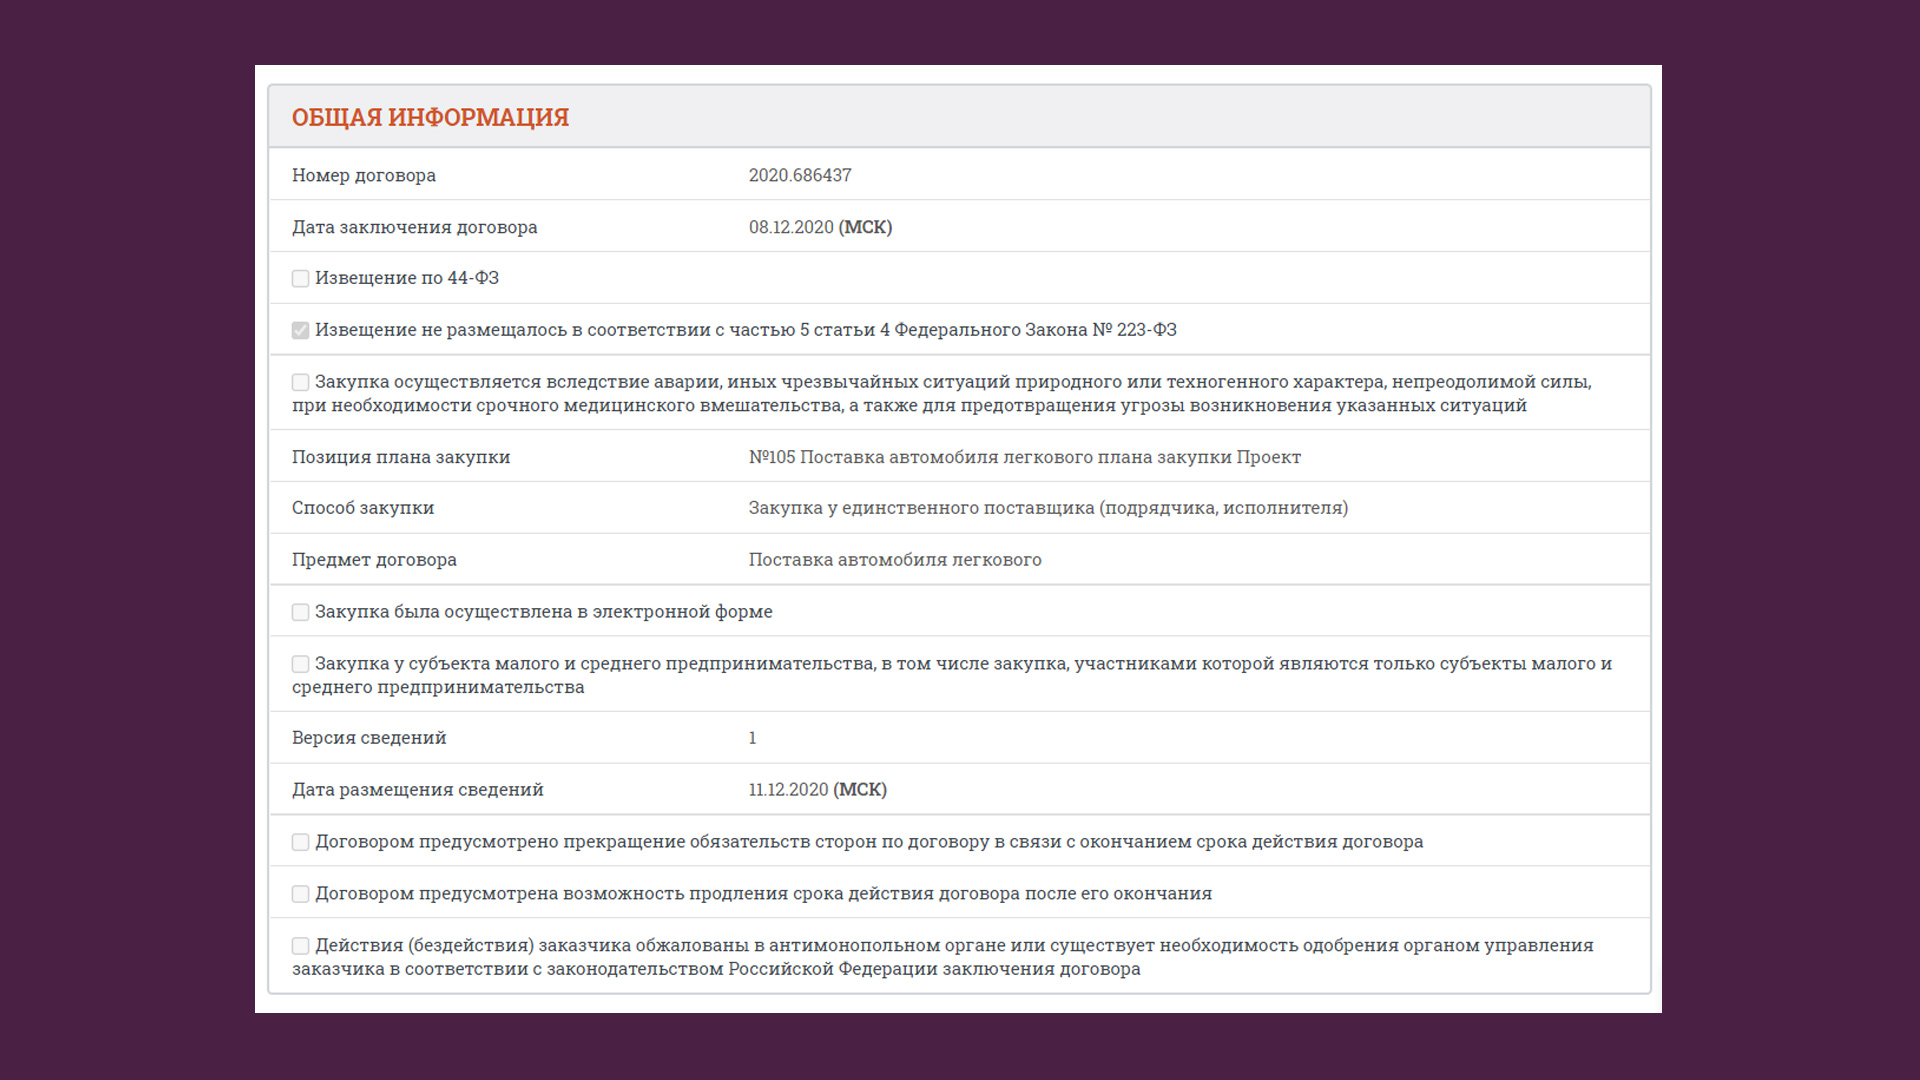Click the 'Дата размещения сведений' label
The image size is (1920, 1080).
417,790
